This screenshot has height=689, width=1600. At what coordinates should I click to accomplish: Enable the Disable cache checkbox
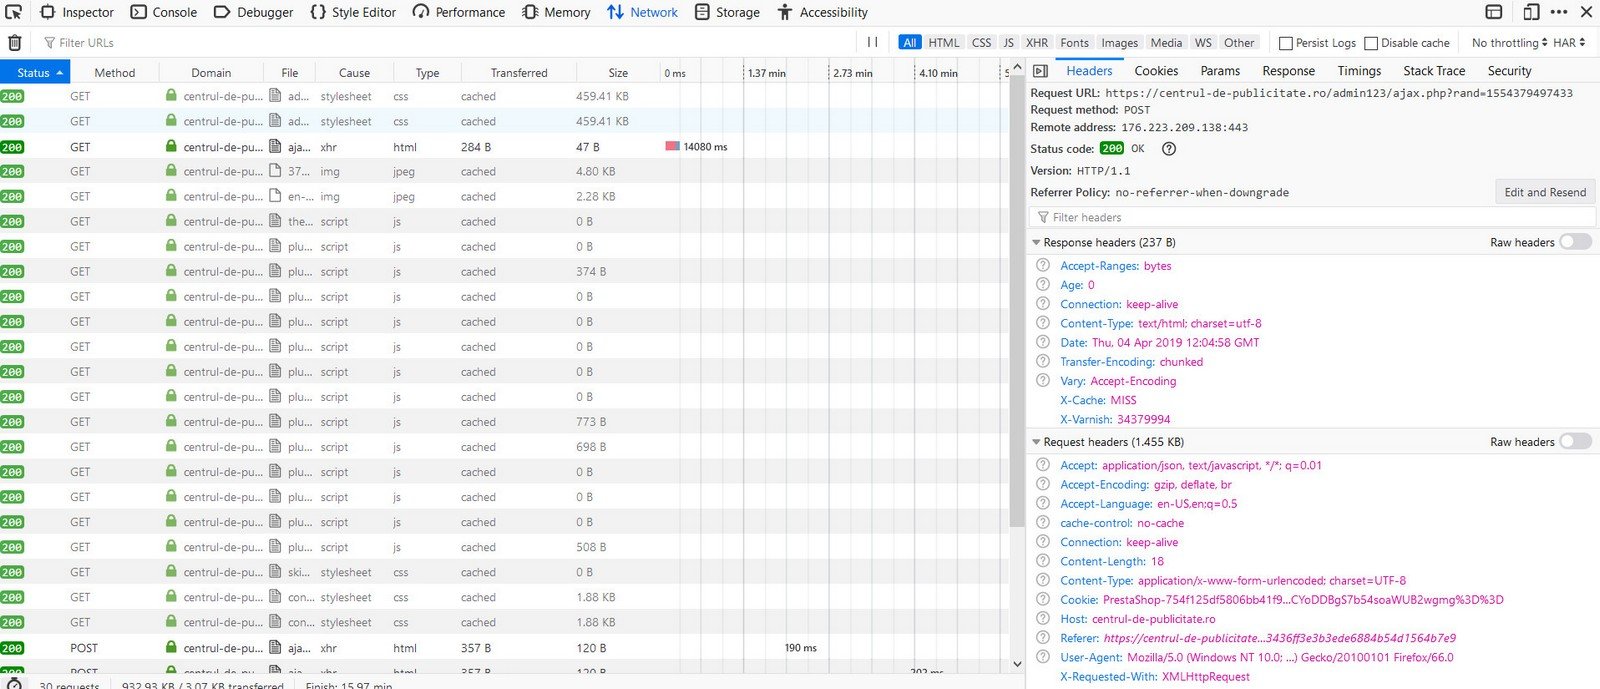tap(1371, 43)
